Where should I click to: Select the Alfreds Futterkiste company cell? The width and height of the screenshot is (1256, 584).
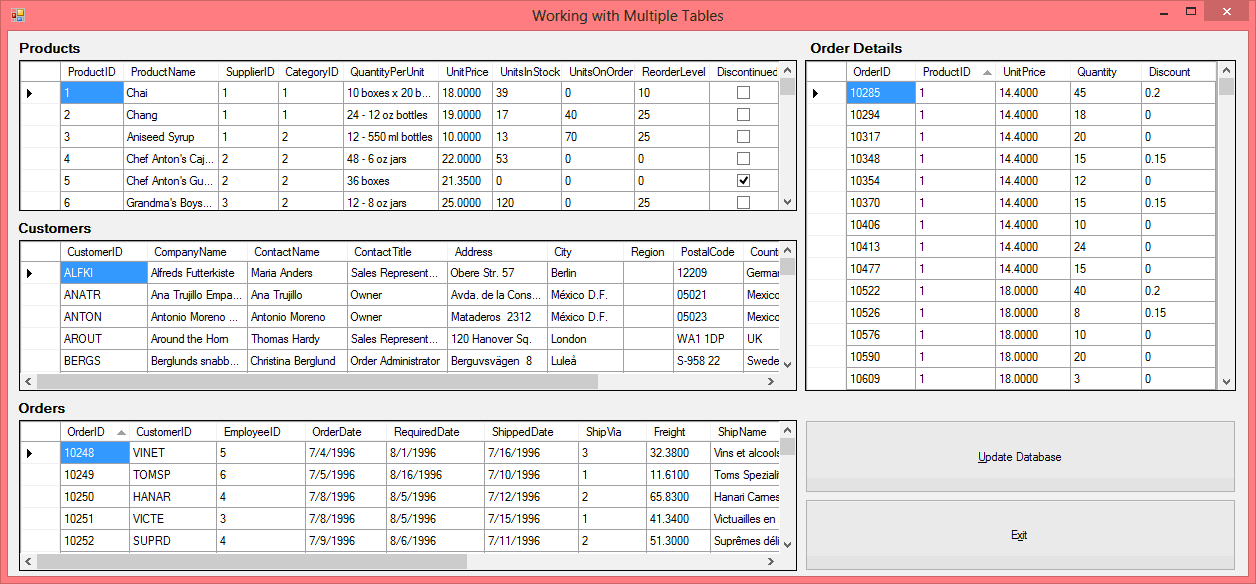pyautogui.click(x=197, y=272)
